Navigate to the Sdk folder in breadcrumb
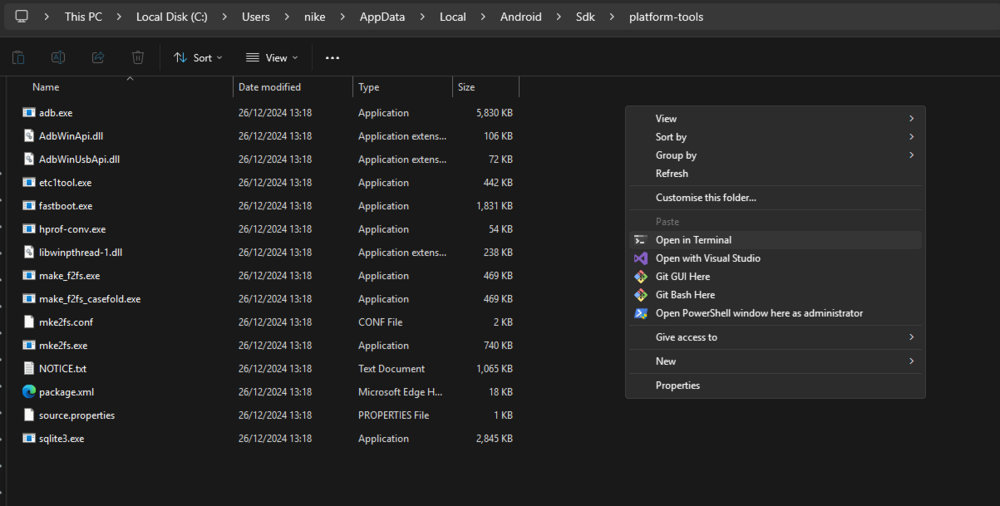 pyautogui.click(x=584, y=17)
